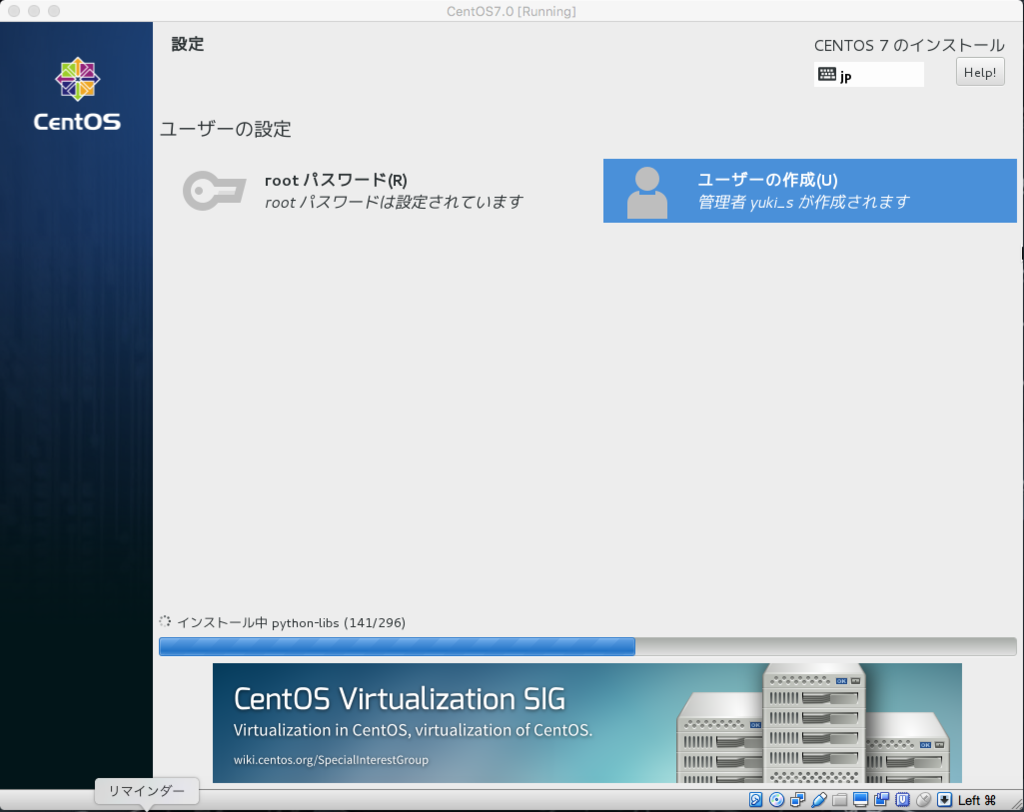Click the 設定 header text
This screenshot has width=1024, height=812.
(187, 44)
